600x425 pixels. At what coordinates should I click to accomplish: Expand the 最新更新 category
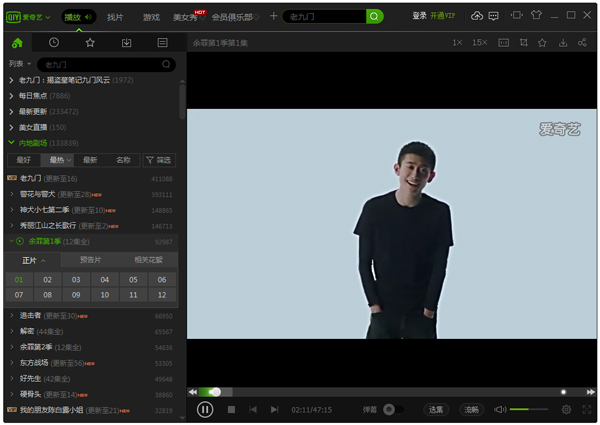pos(11,111)
